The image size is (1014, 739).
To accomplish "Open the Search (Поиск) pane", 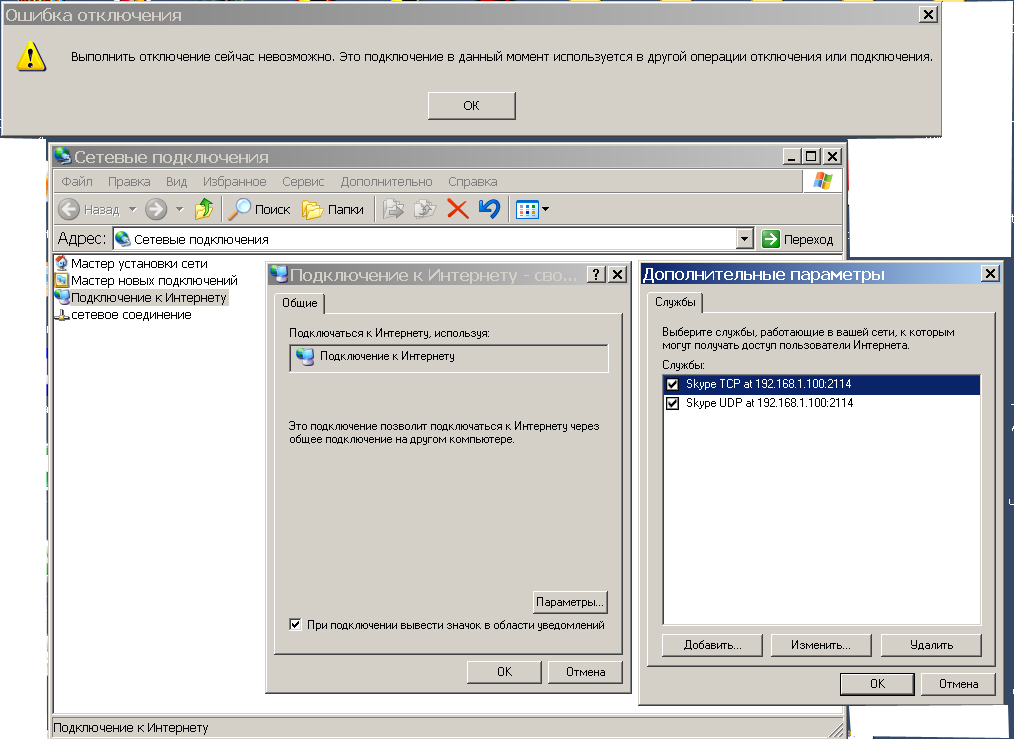I will pyautogui.click(x=259, y=209).
